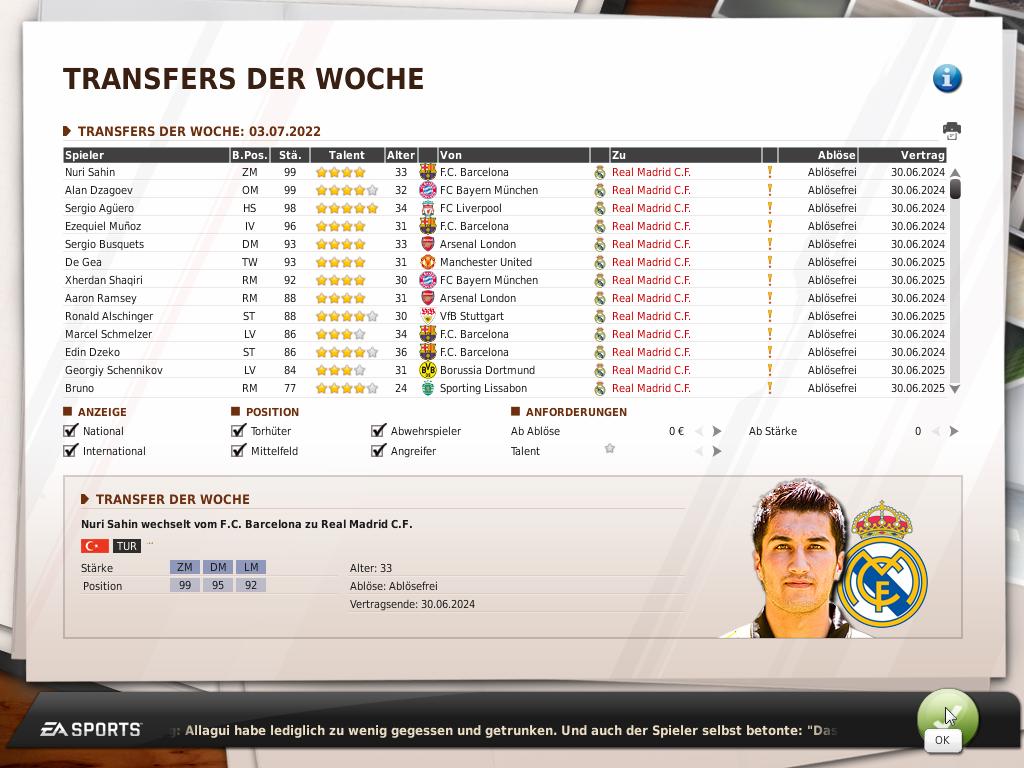Click the transfer list scrollbar thumb

coord(955,188)
